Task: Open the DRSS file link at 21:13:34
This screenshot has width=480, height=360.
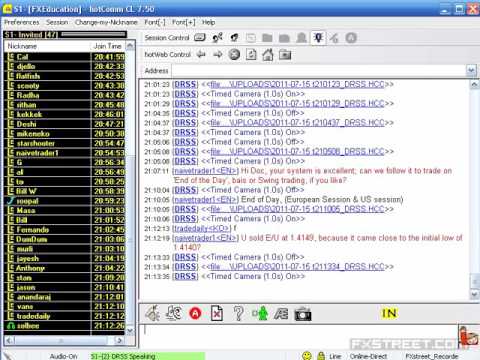Action: 297,267
